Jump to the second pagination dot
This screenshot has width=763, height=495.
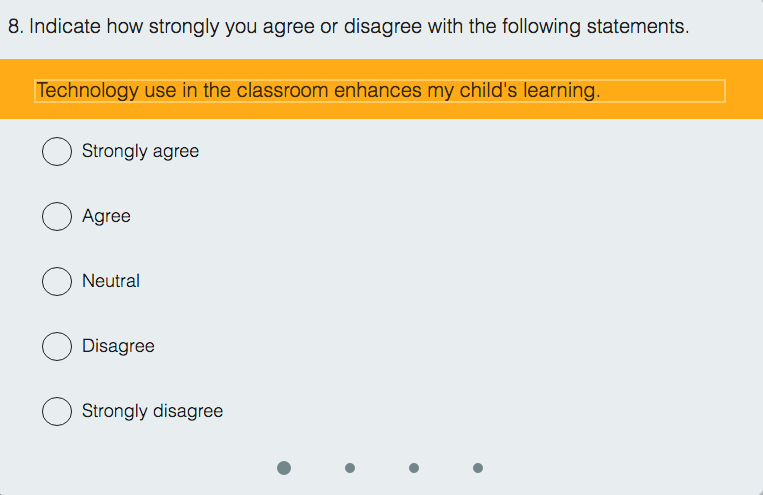349,468
